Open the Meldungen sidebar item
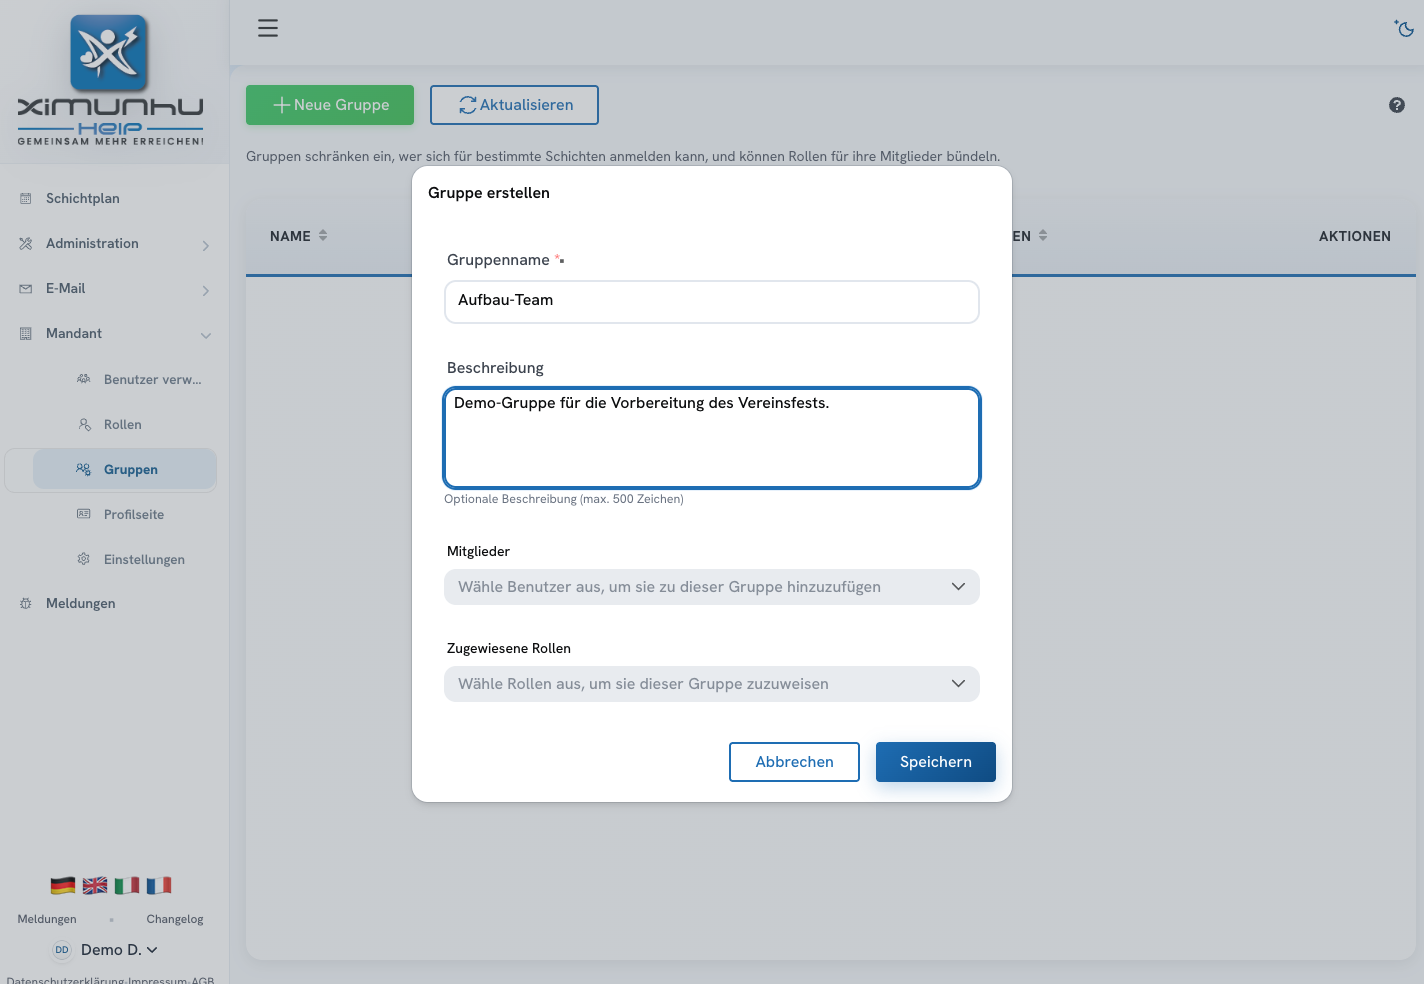This screenshot has height=984, width=1424. (x=81, y=604)
